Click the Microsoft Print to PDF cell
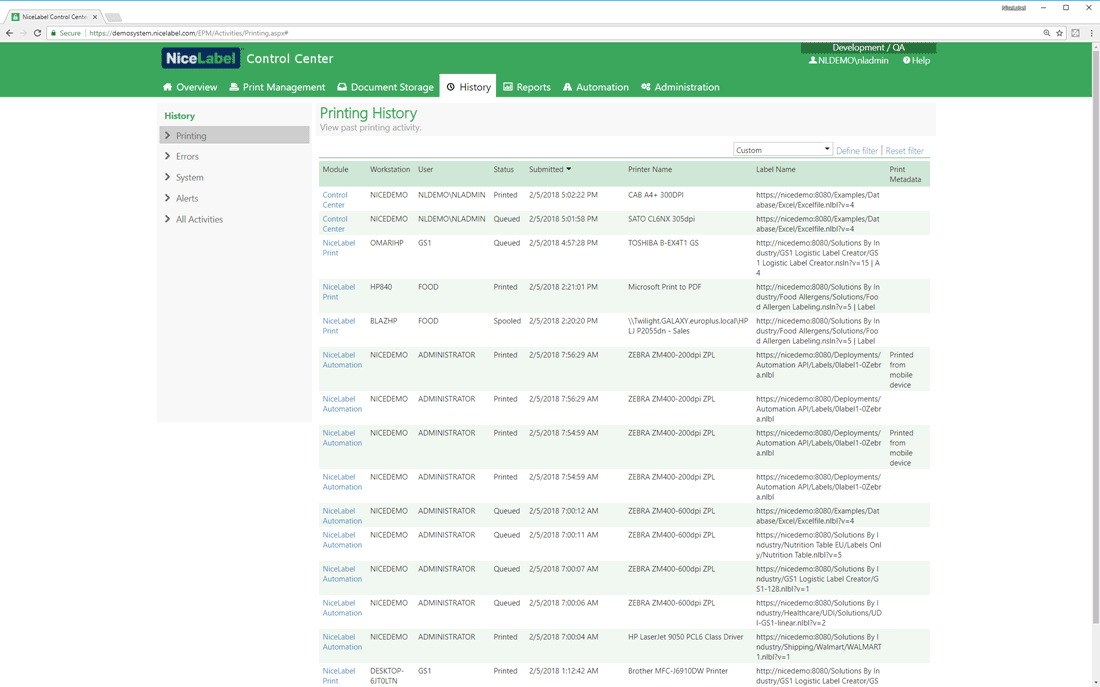The width and height of the screenshot is (1100, 687). coord(664,287)
